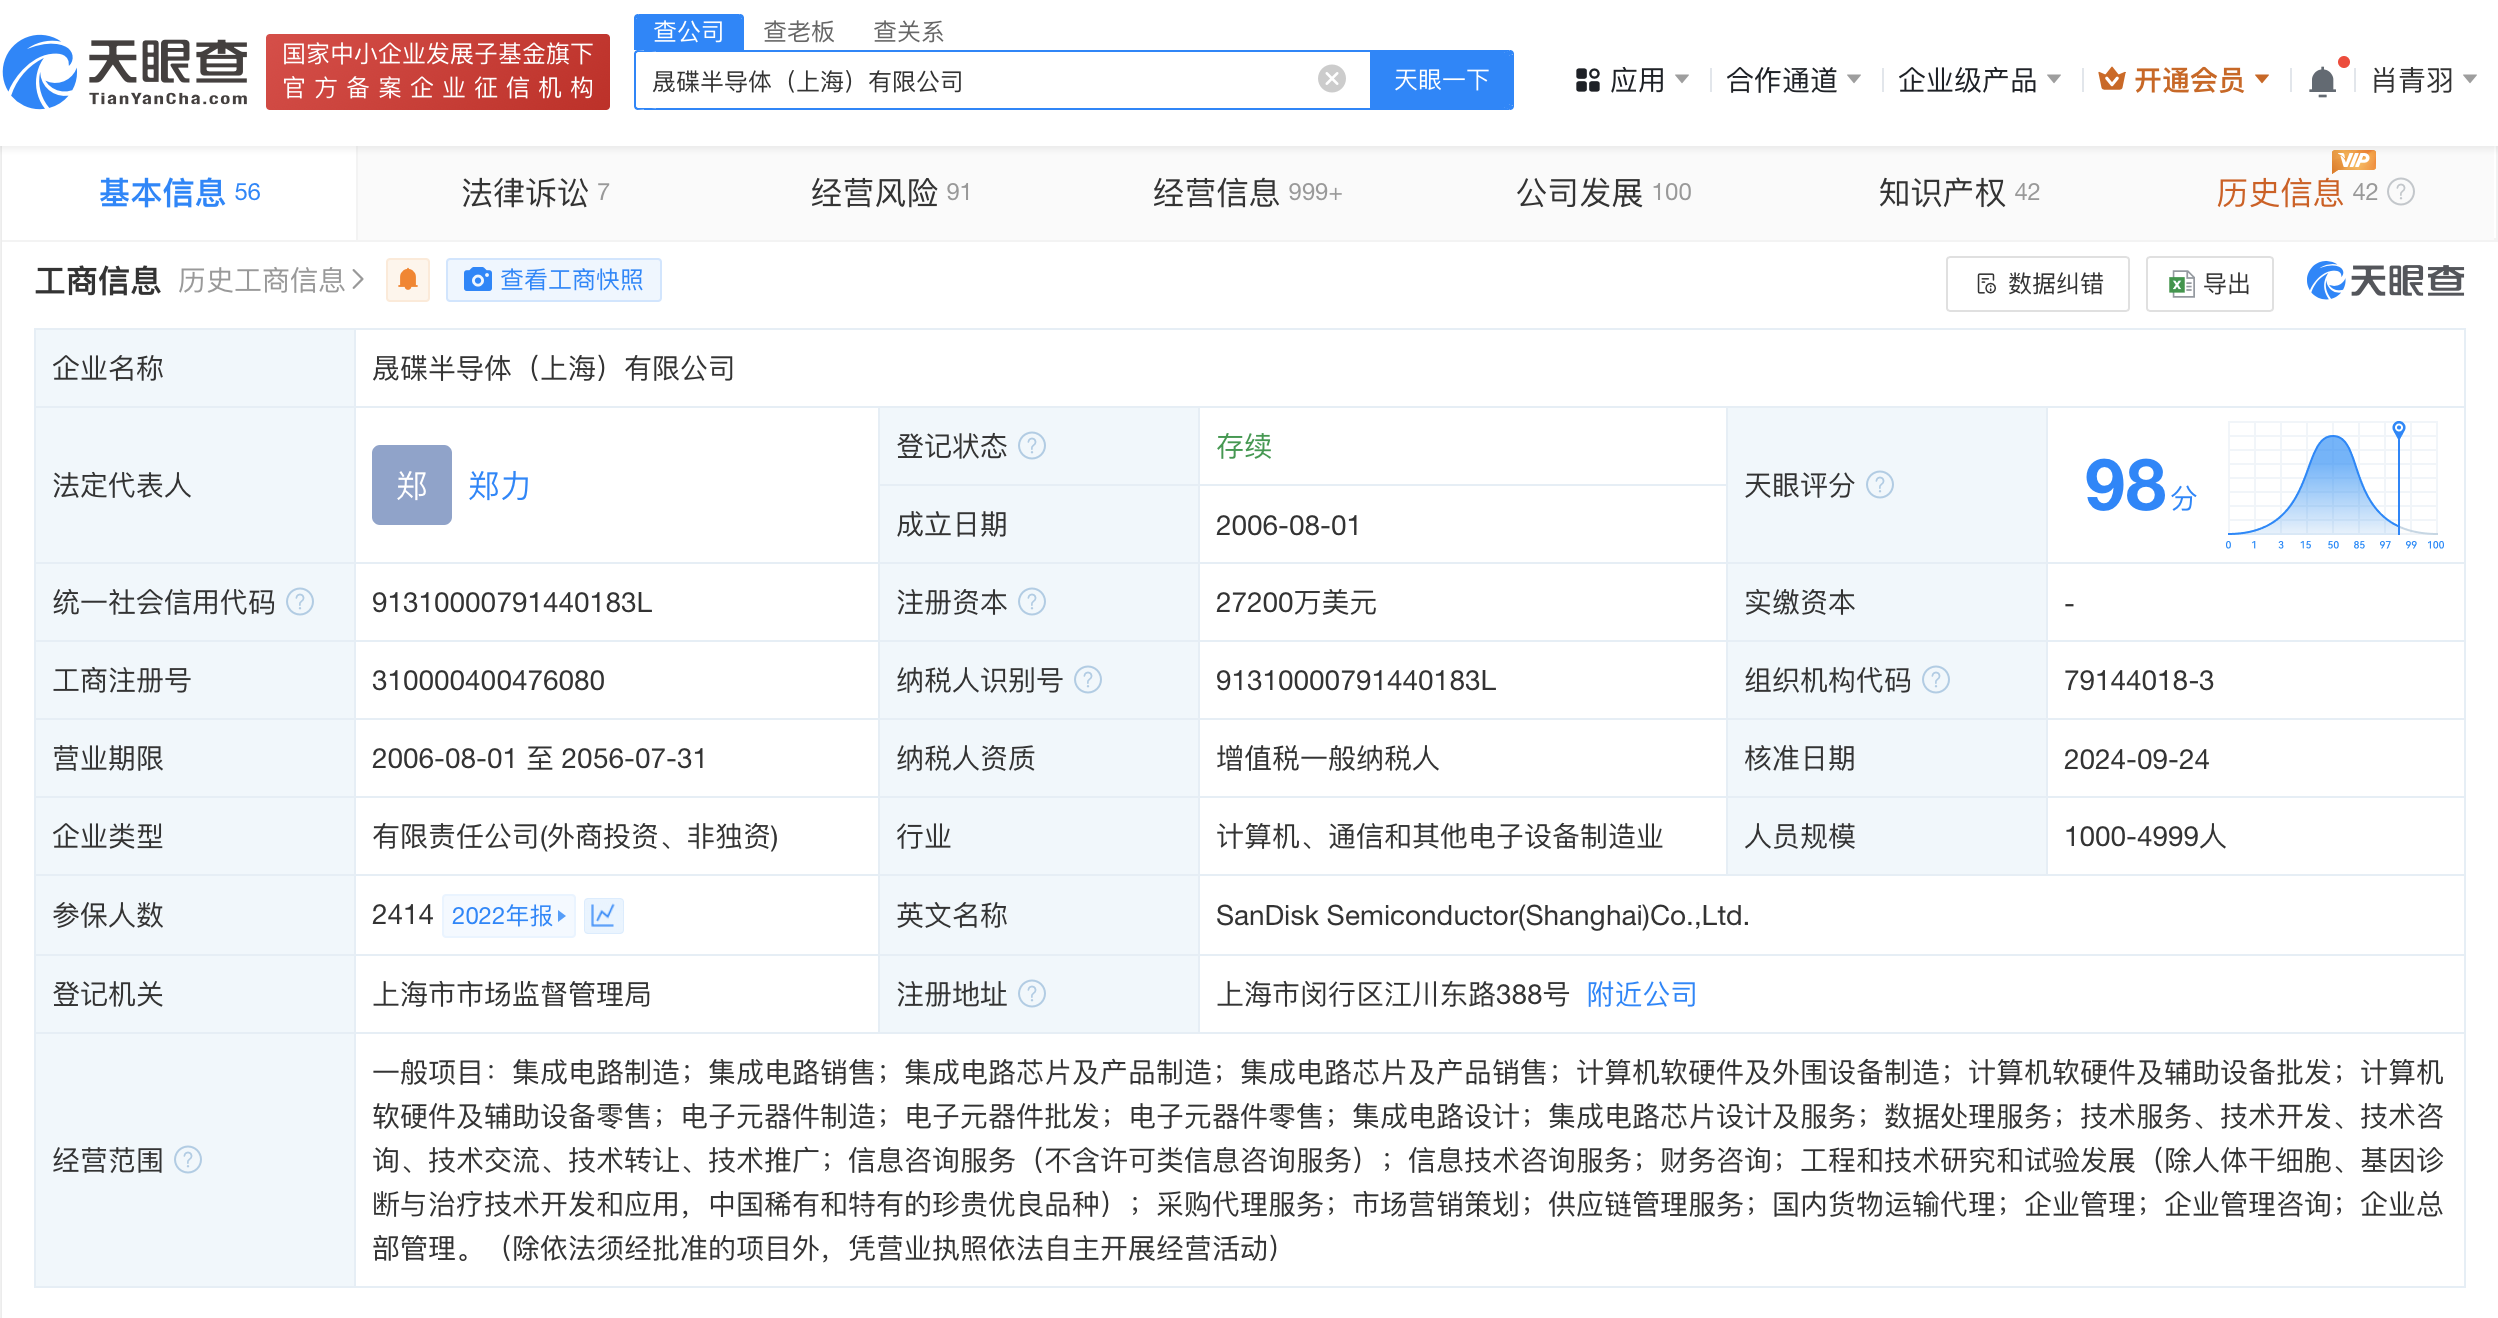Click question mark next to 统一社会信用代码
The height and width of the screenshot is (1318, 2498).
pos(300,602)
